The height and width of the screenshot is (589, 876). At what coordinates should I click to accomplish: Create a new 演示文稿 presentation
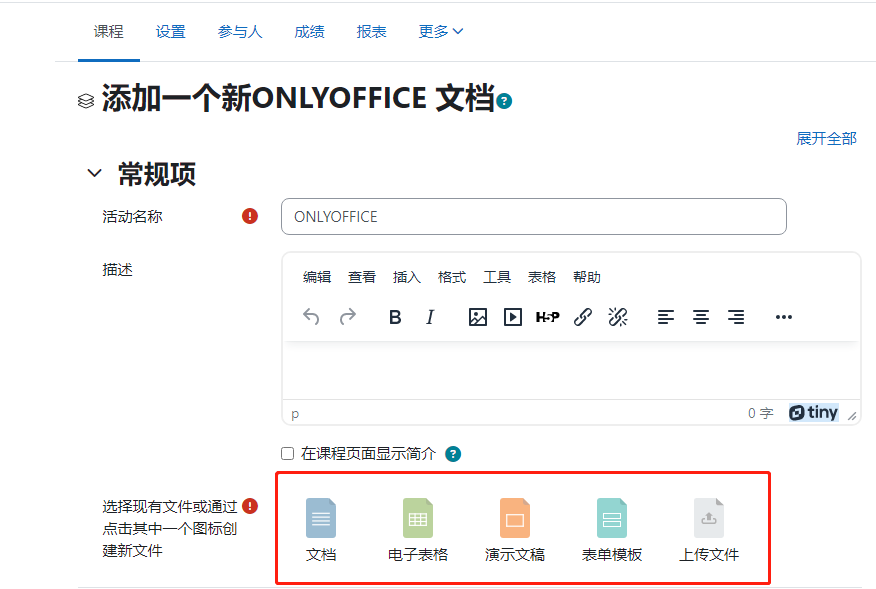(x=515, y=529)
